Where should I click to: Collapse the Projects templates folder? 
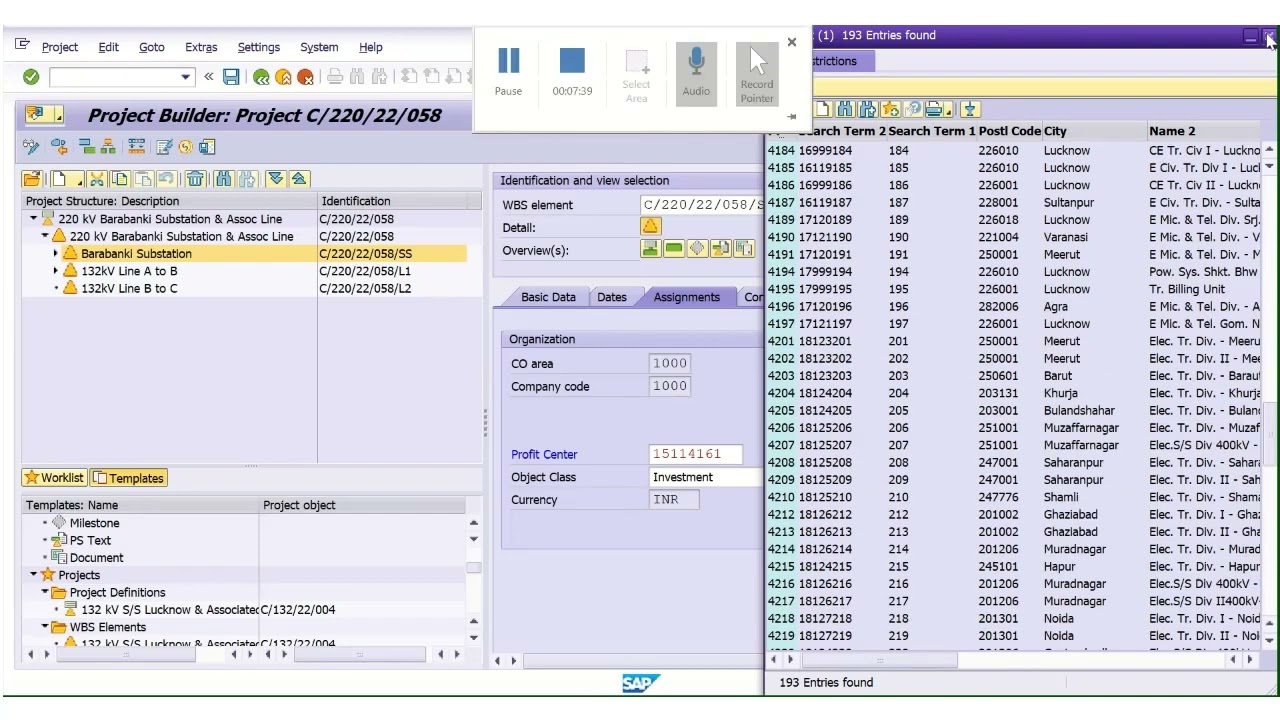click(x=34, y=575)
